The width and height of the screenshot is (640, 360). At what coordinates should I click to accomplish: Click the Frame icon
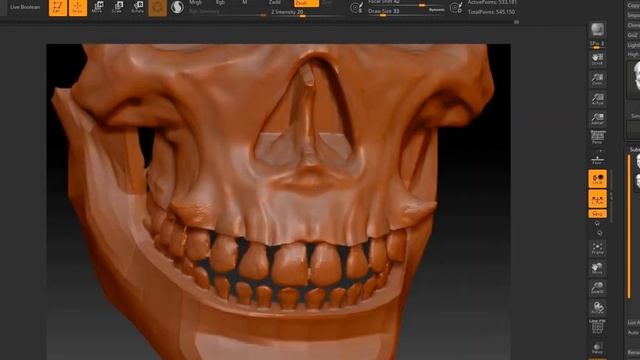598,248
